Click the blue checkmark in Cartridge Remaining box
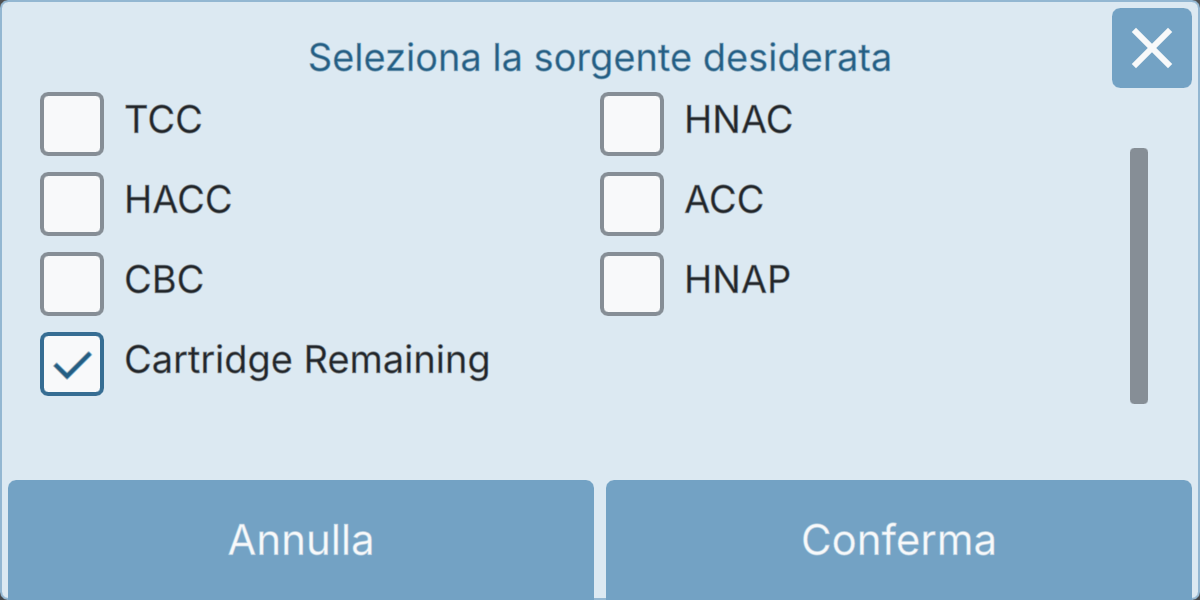 click(72, 365)
